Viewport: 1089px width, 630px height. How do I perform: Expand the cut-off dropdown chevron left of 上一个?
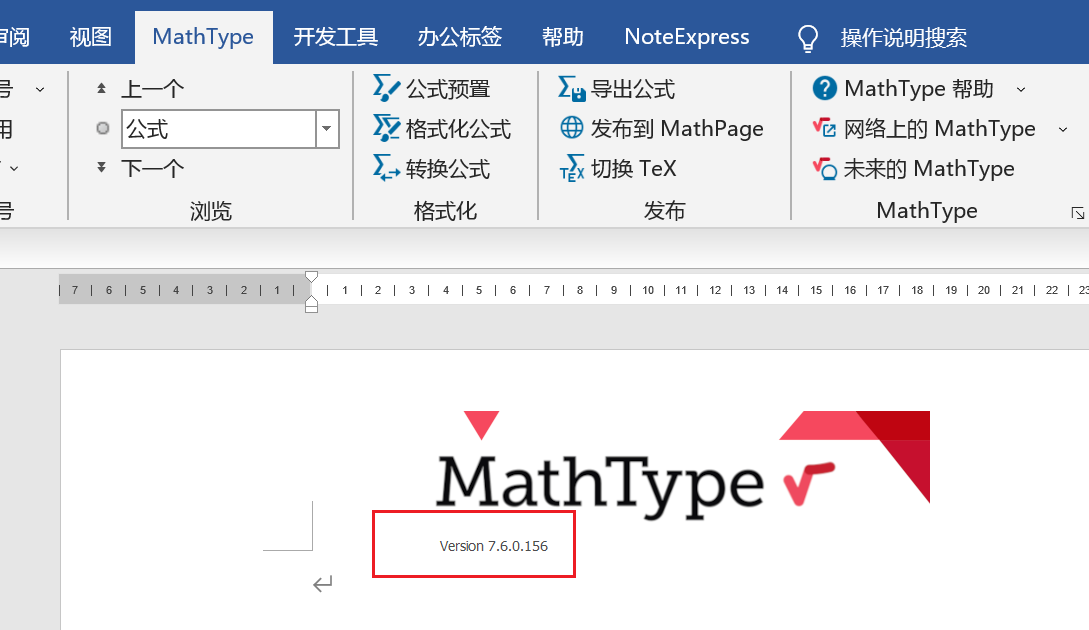tap(40, 89)
